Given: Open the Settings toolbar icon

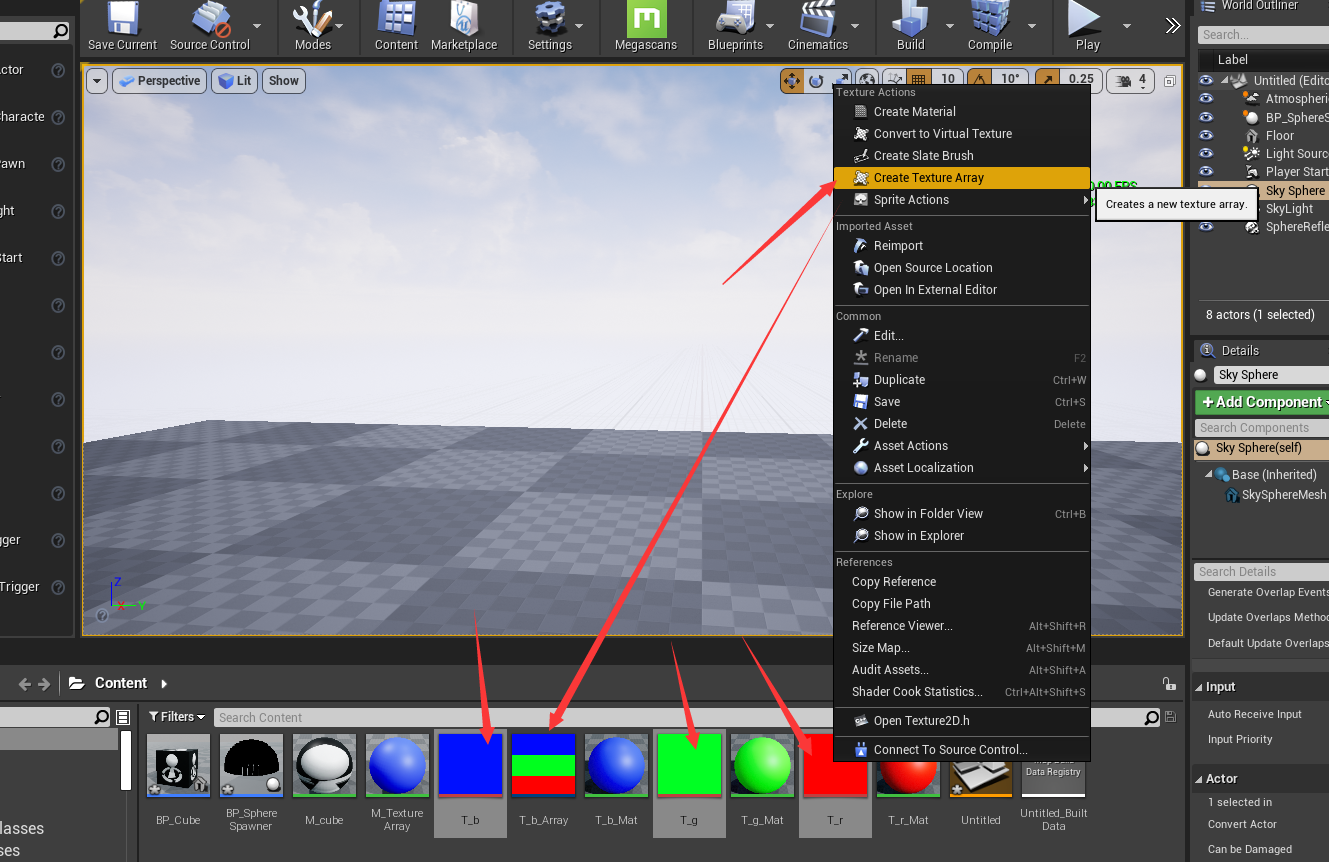Looking at the screenshot, I should [550, 26].
